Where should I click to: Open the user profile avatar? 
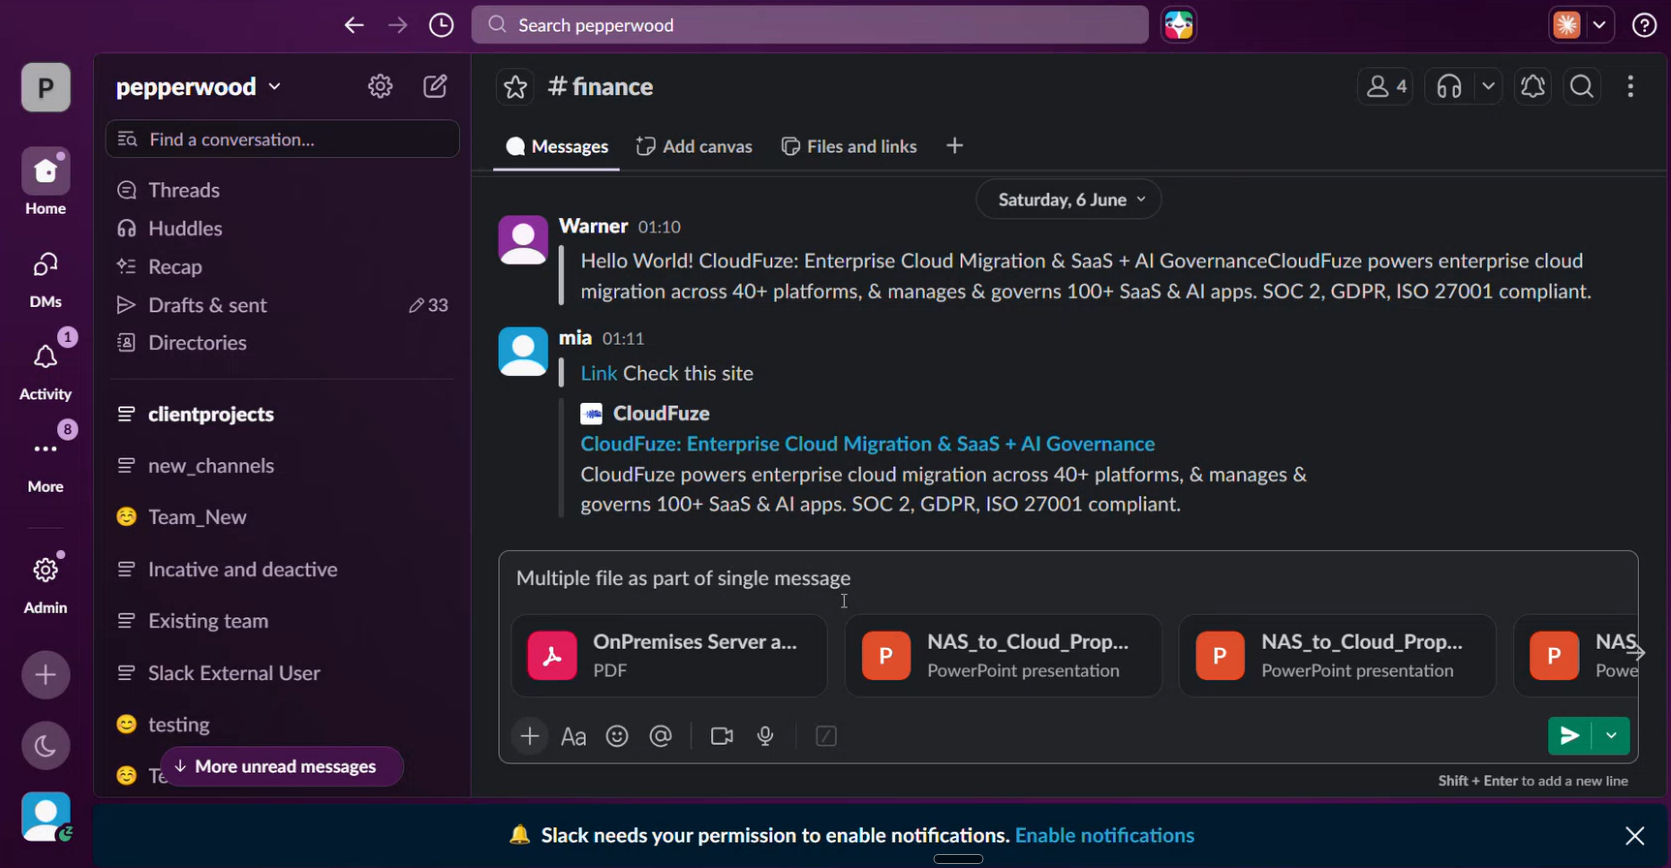[46, 817]
